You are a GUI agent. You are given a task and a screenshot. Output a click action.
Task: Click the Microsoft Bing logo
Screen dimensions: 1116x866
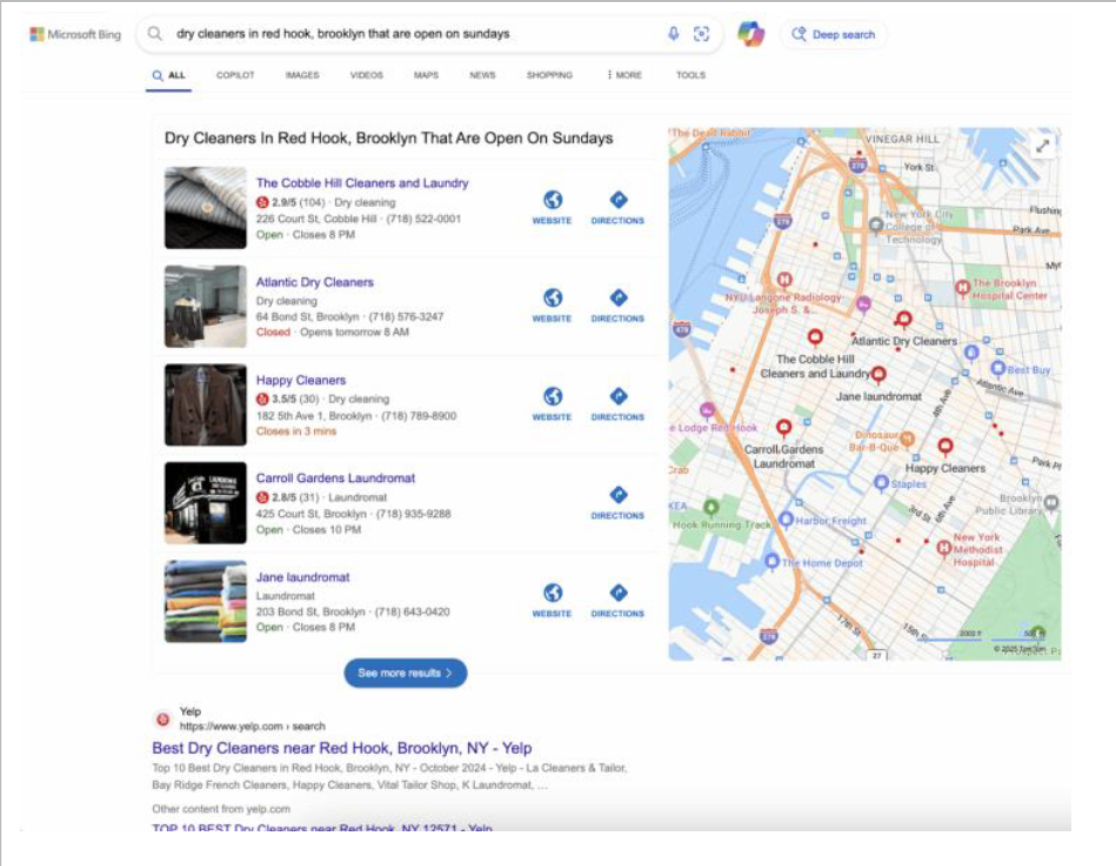pyautogui.click(x=76, y=34)
